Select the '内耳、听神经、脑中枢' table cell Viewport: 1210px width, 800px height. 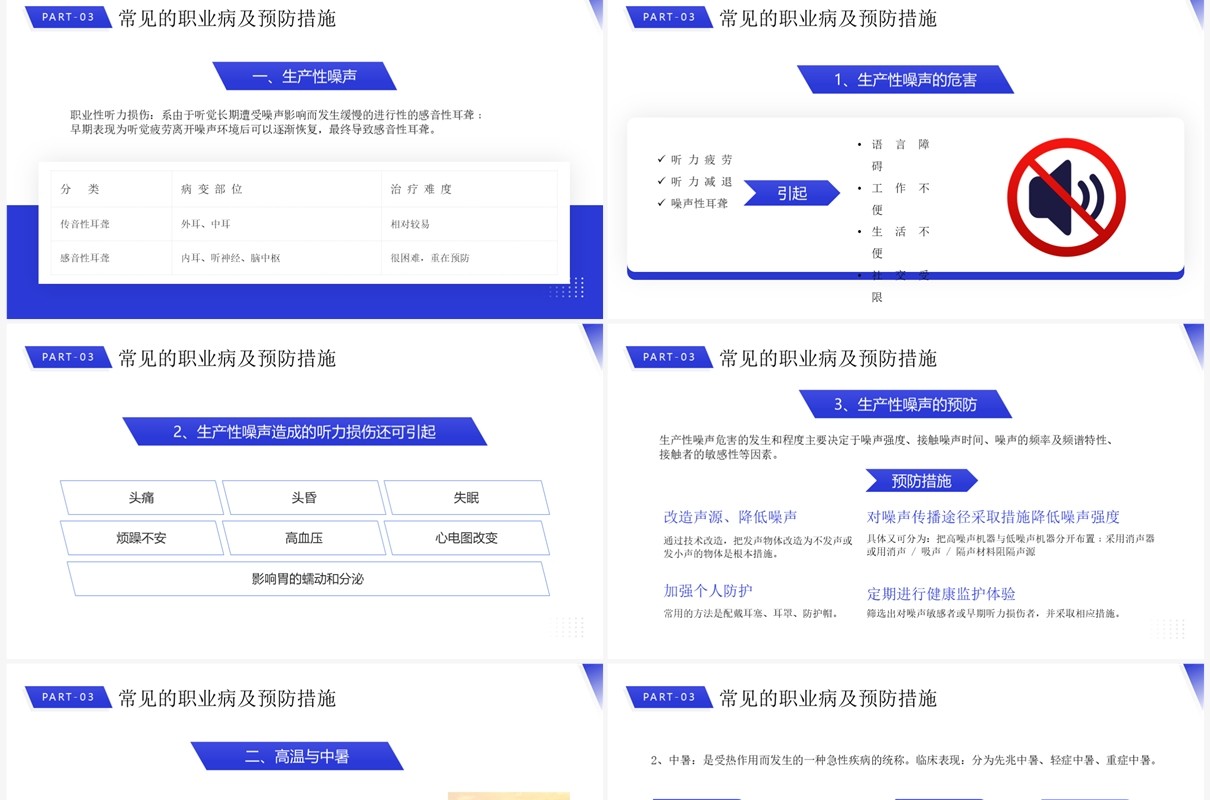click(276, 258)
